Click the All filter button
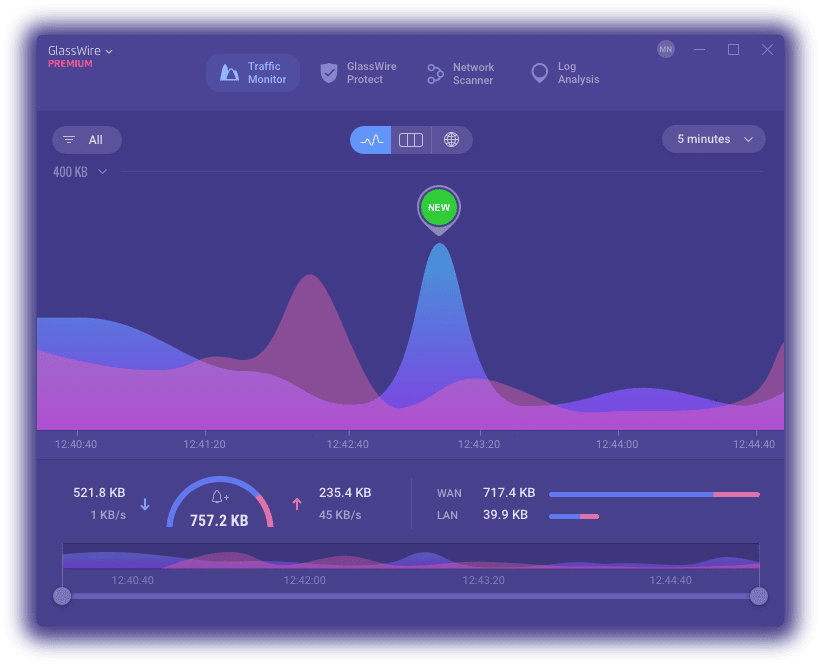This screenshot has width=822, height=665. [x=86, y=140]
